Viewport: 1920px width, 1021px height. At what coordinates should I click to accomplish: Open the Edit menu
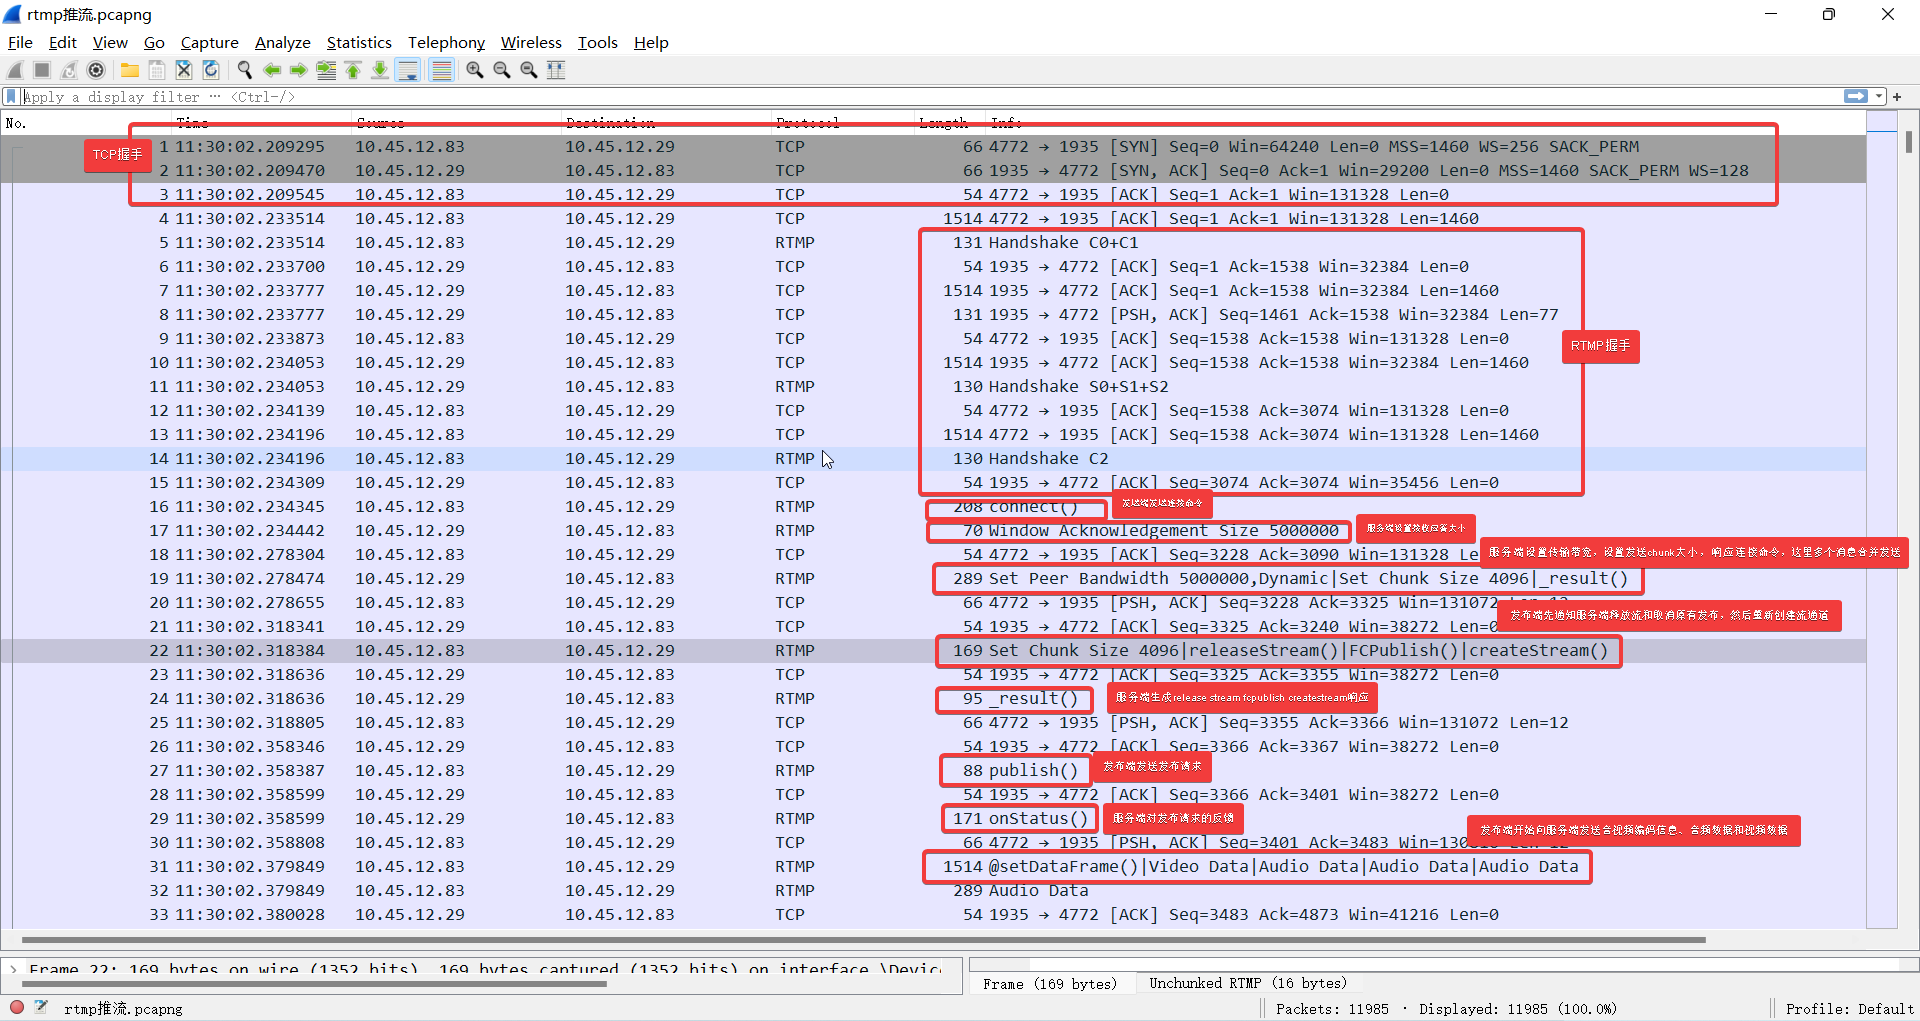tap(62, 43)
